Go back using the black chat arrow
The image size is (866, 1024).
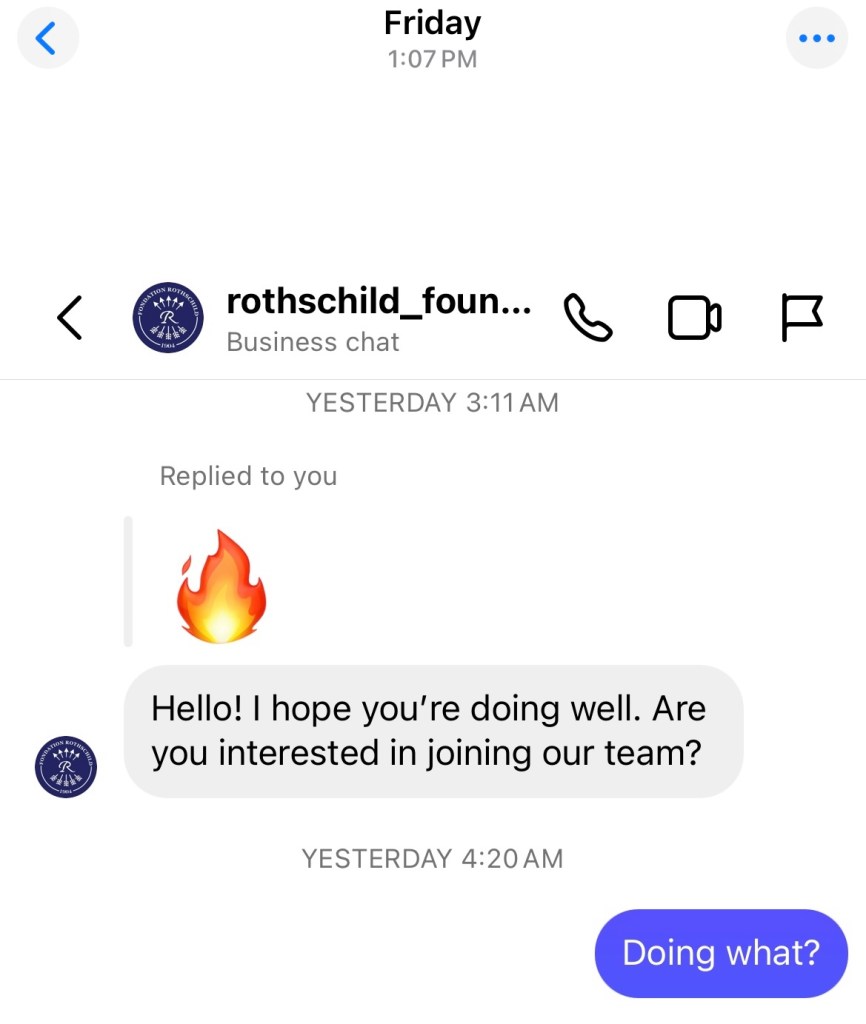(x=69, y=317)
